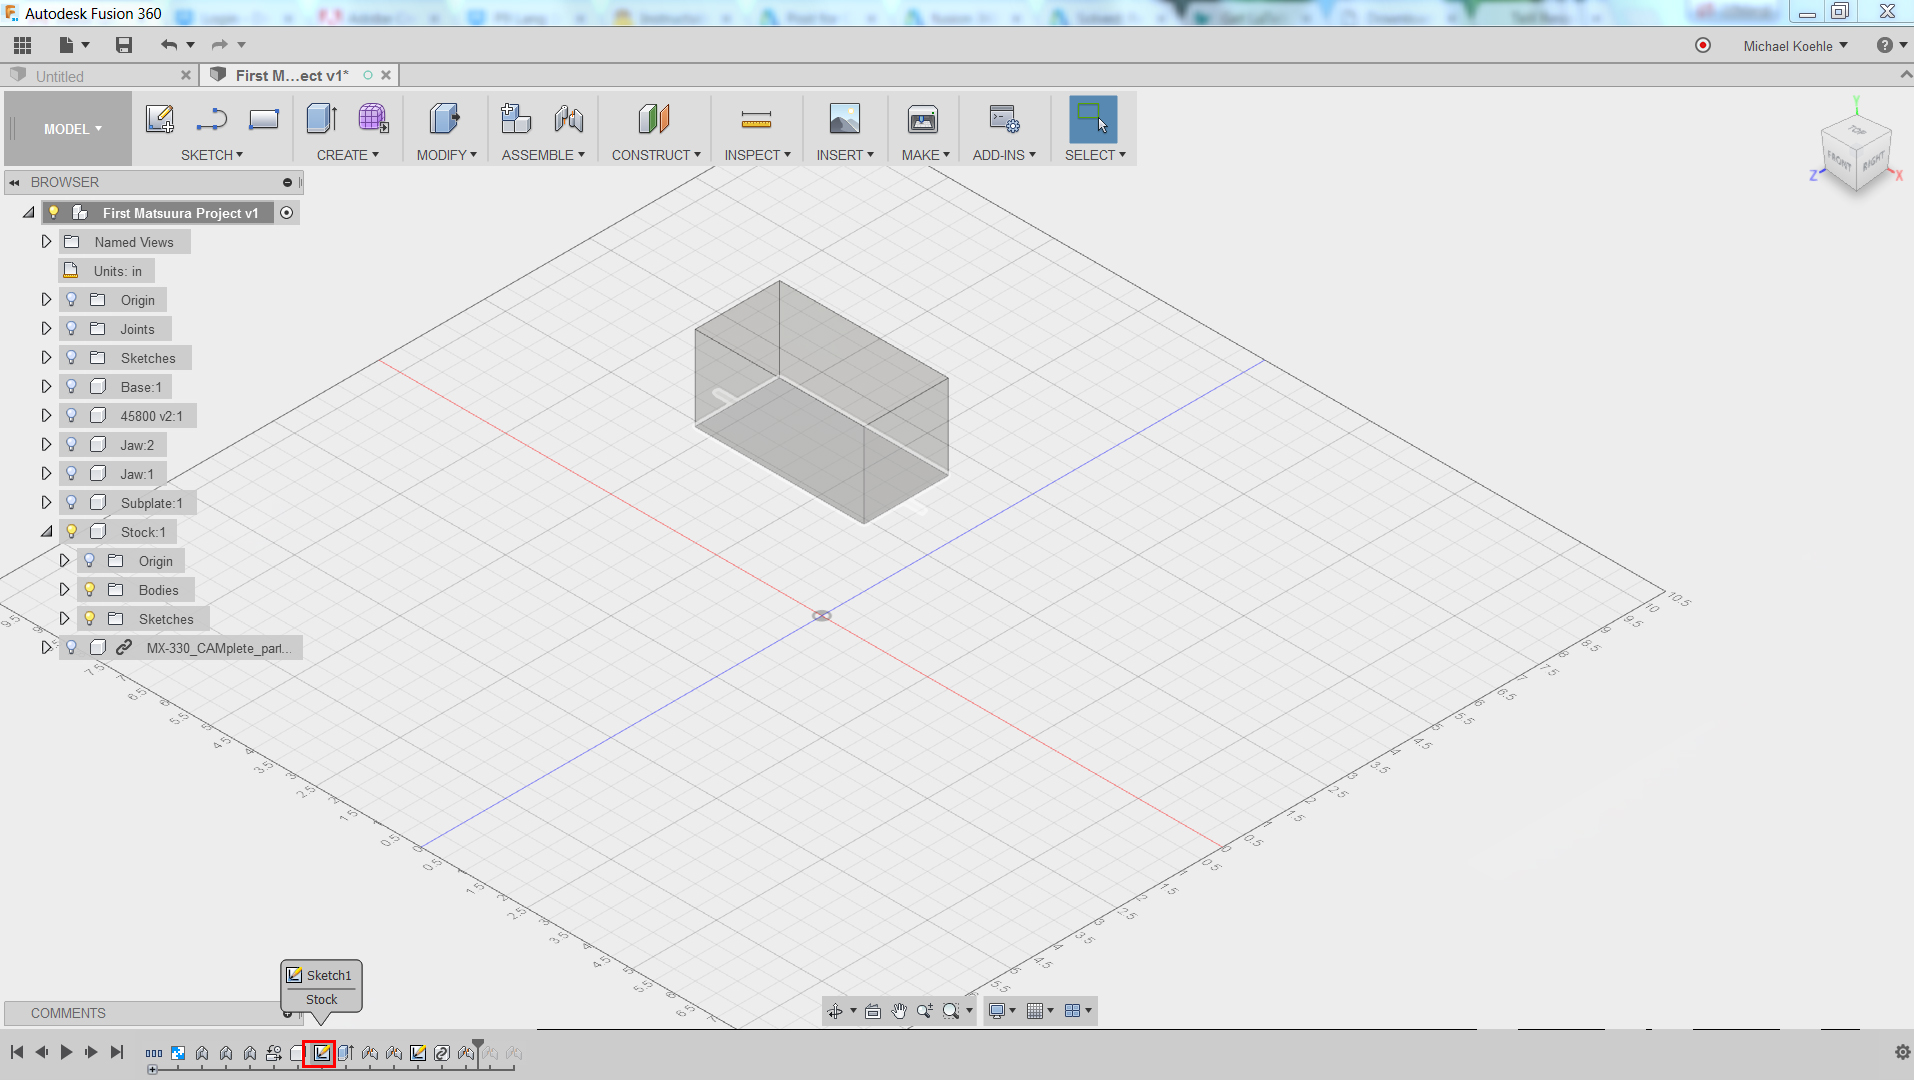1914x1080 pixels.
Task: Toggle visibility of Origin under root
Action: (x=72, y=299)
